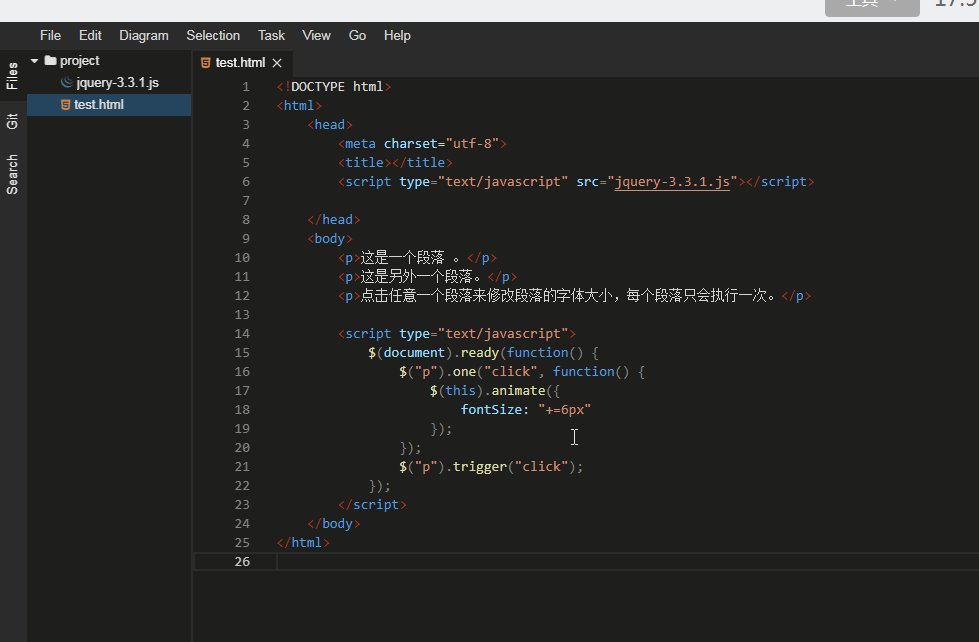979x642 pixels.
Task: Open the Task menu
Action: point(271,36)
